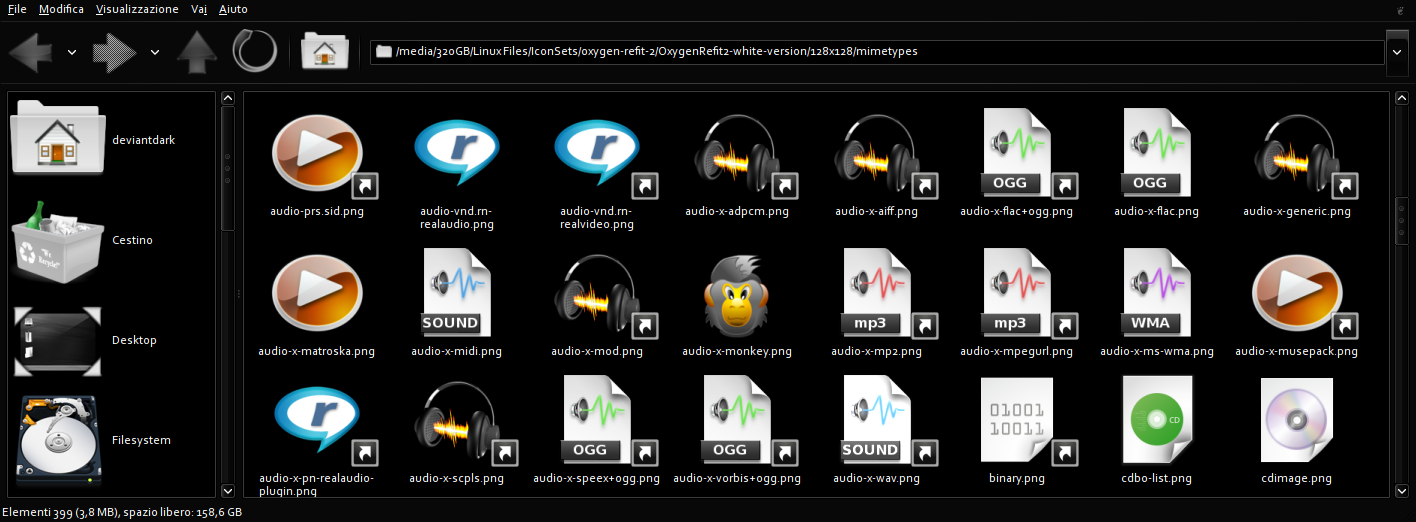This screenshot has height=522, width=1416.
Task: Open the back history dropdown arrow
Action: pyautogui.click(x=72, y=52)
